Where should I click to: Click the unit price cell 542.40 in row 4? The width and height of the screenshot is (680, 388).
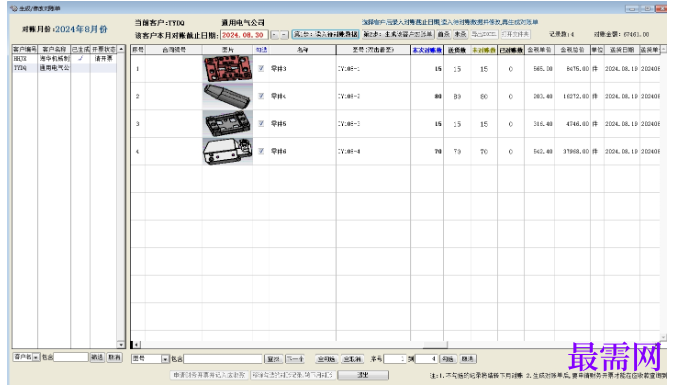point(539,151)
